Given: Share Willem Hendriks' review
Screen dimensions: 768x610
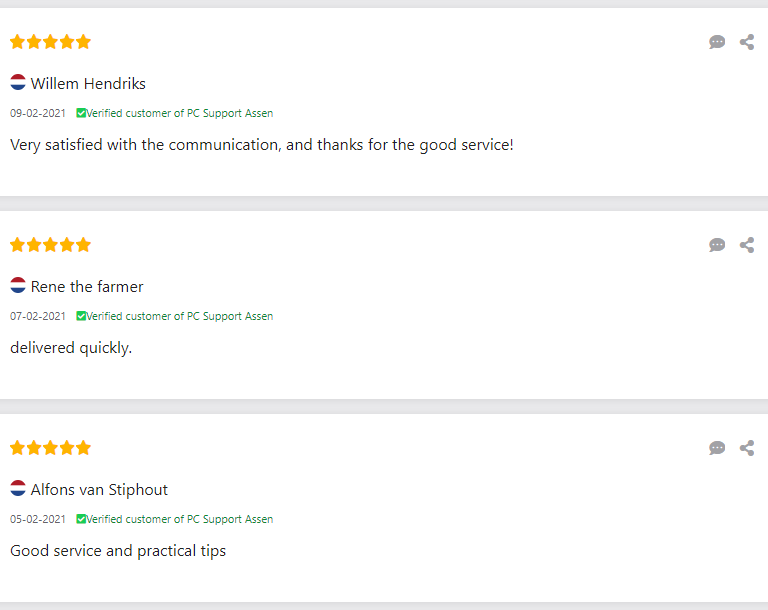Looking at the screenshot, I should coord(747,42).
